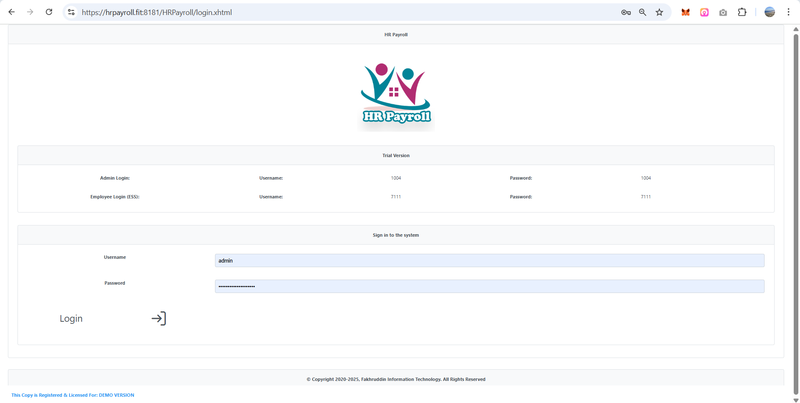This screenshot has width=800, height=403.
Task: Open the extensions puzzle piece menu
Action: 742,12
